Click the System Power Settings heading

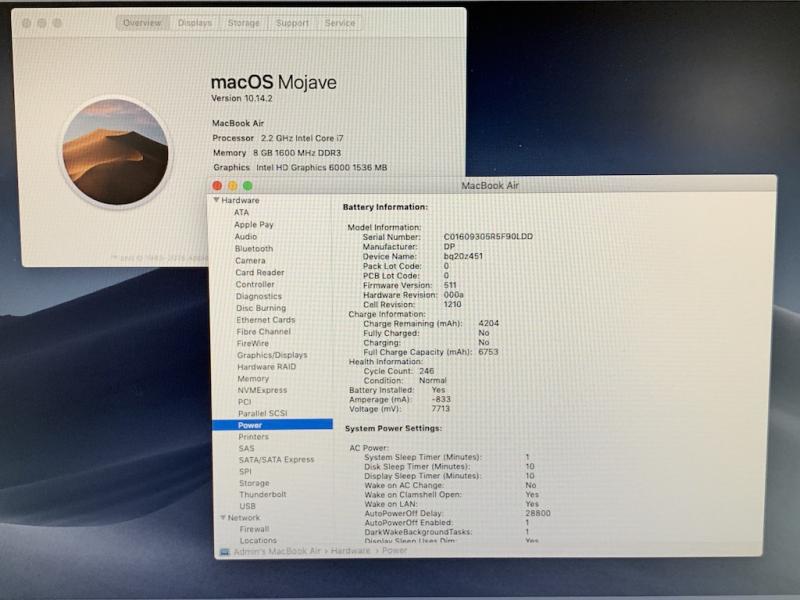coord(393,428)
